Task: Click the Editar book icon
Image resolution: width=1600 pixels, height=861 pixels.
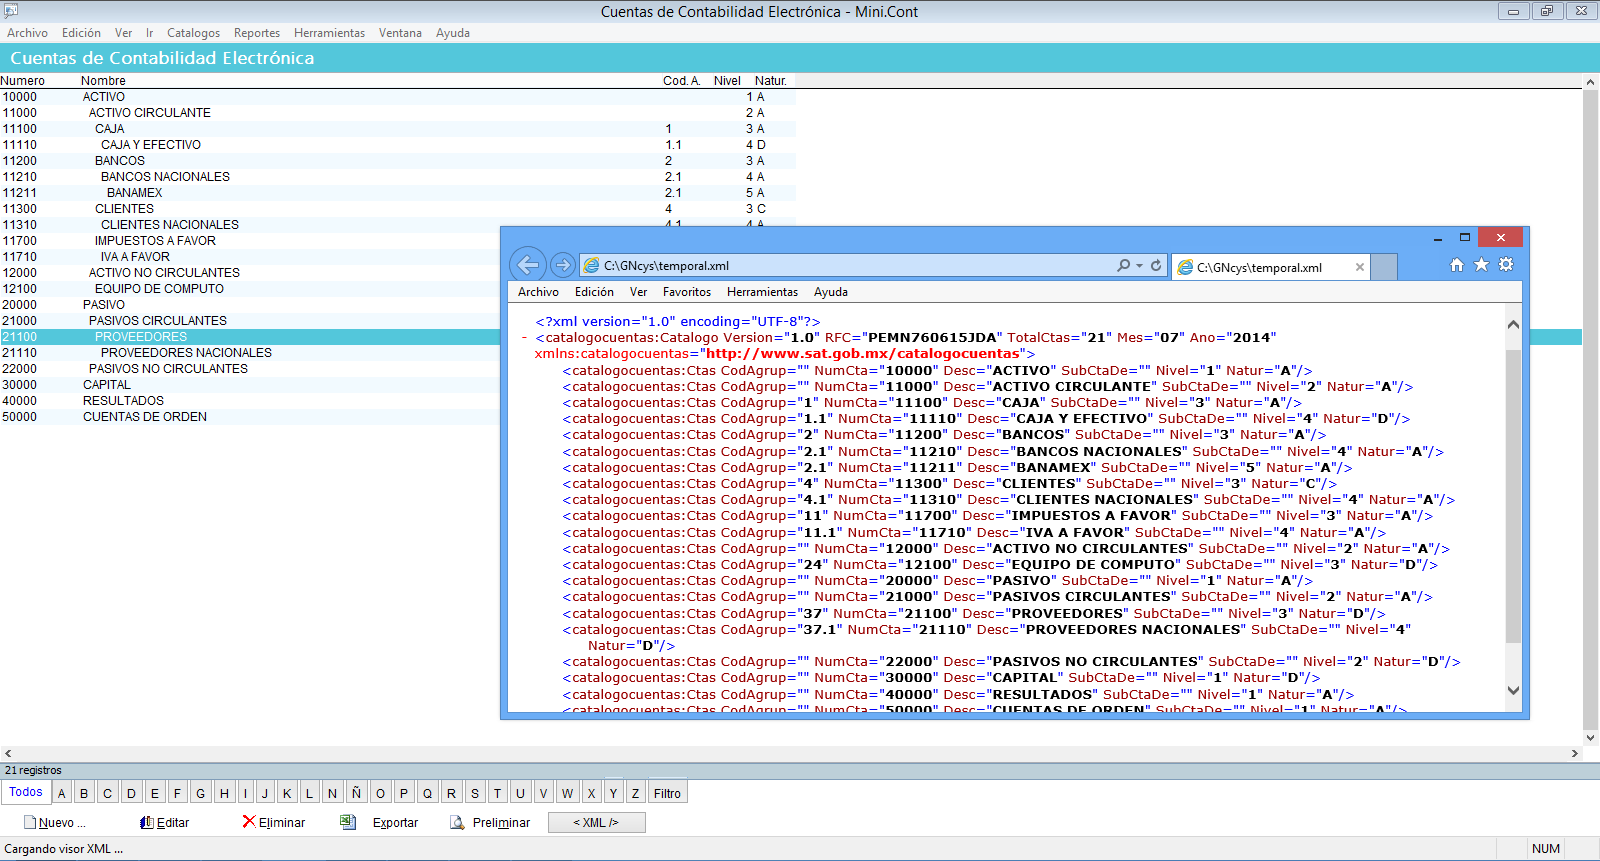Action: point(147,822)
